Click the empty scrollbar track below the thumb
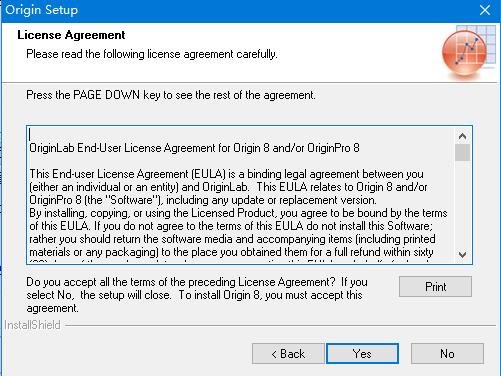 [x=462, y=204]
